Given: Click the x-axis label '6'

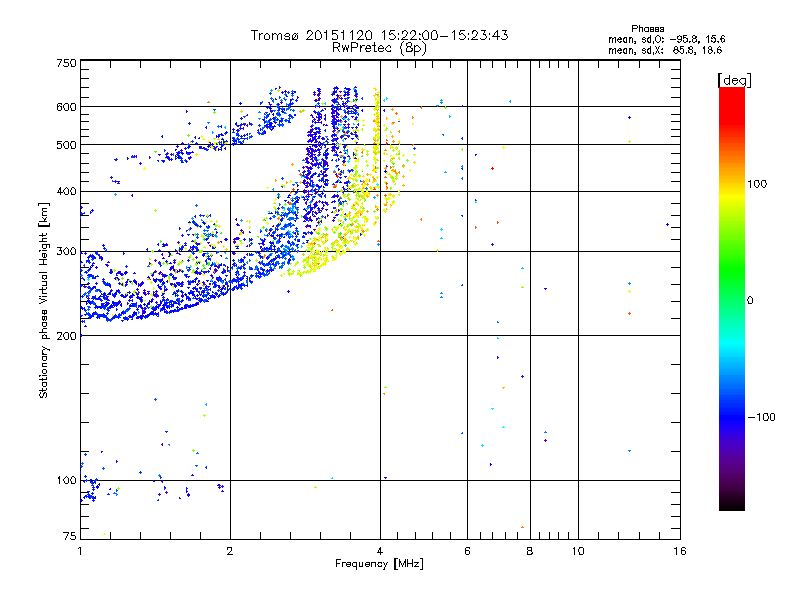Looking at the screenshot, I should point(467,551).
